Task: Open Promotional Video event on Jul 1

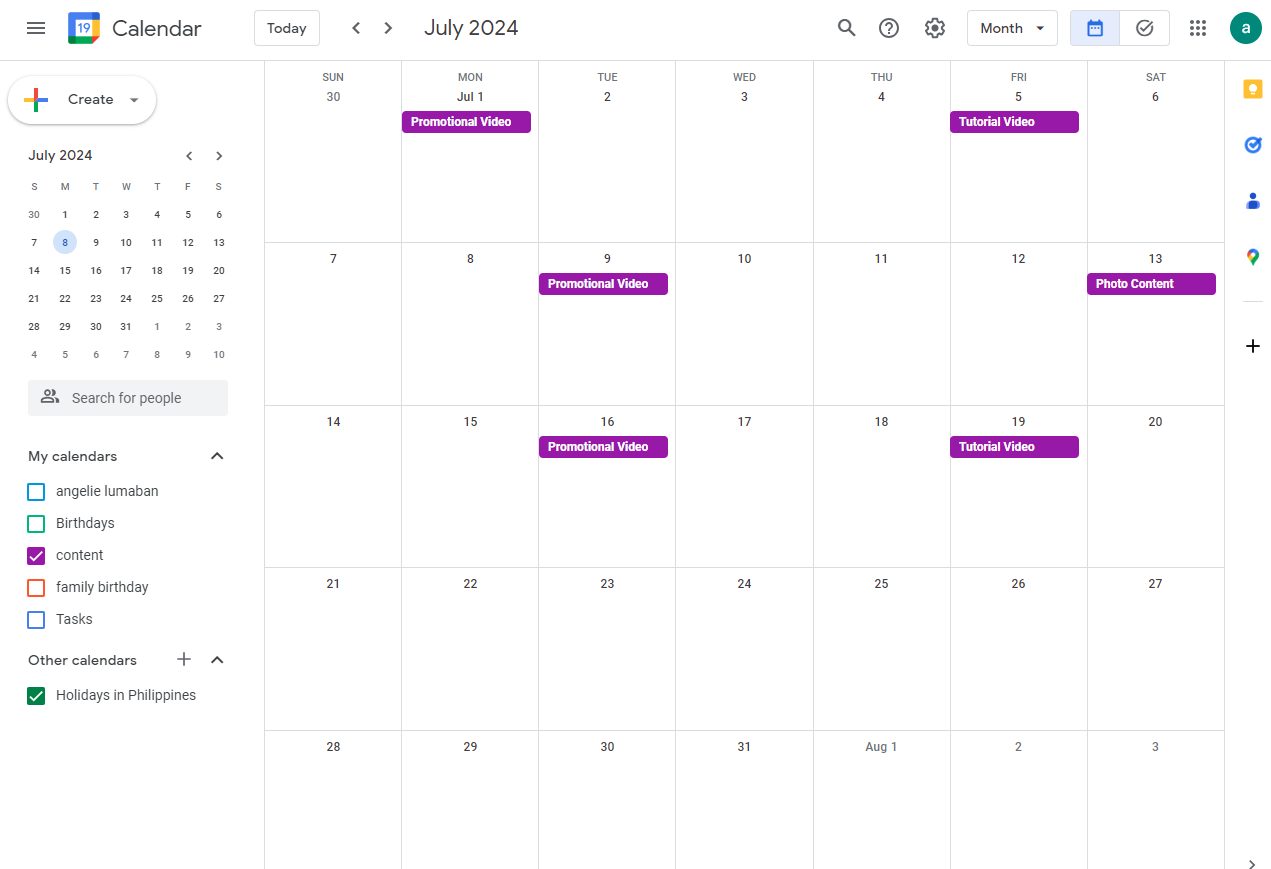Action: 466,122
